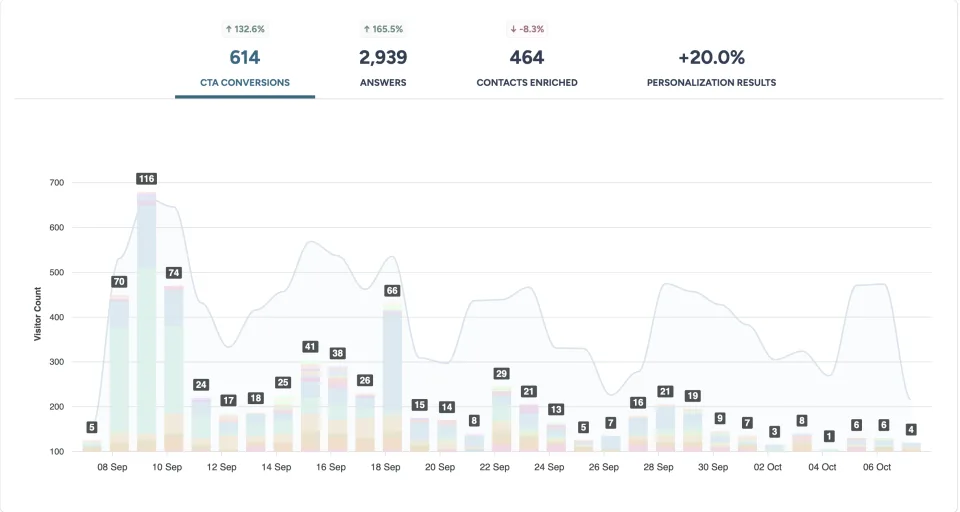Viewport: 960px width, 512px height.
Task: Click the 4 data label
Action: [x=911, y=429]
